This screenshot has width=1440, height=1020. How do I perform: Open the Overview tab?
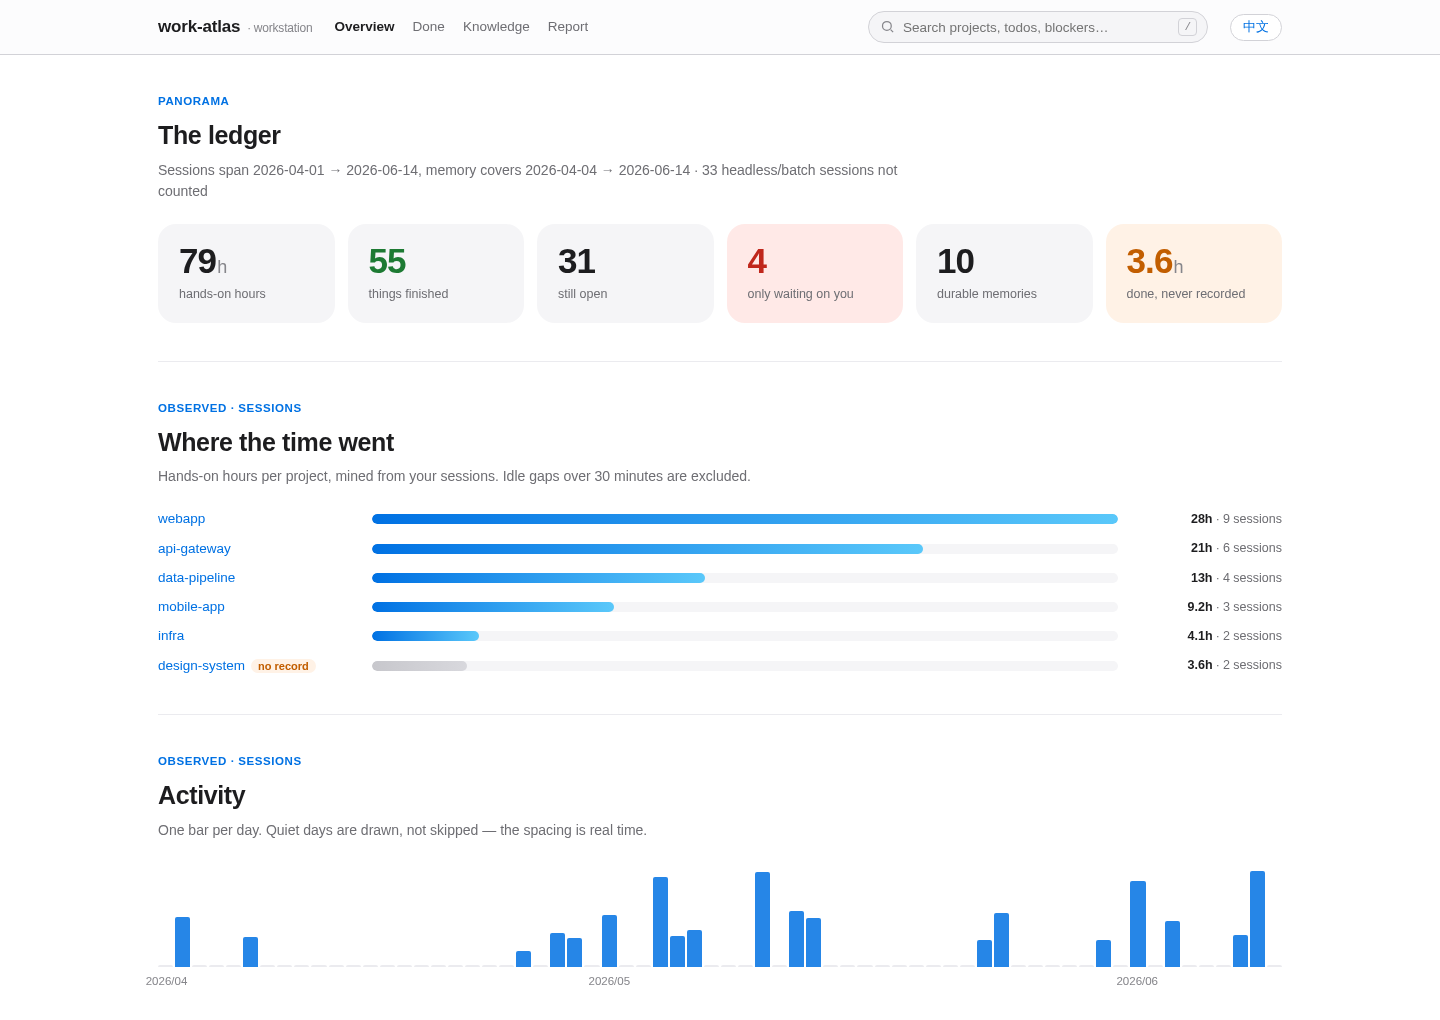point(364,27)
